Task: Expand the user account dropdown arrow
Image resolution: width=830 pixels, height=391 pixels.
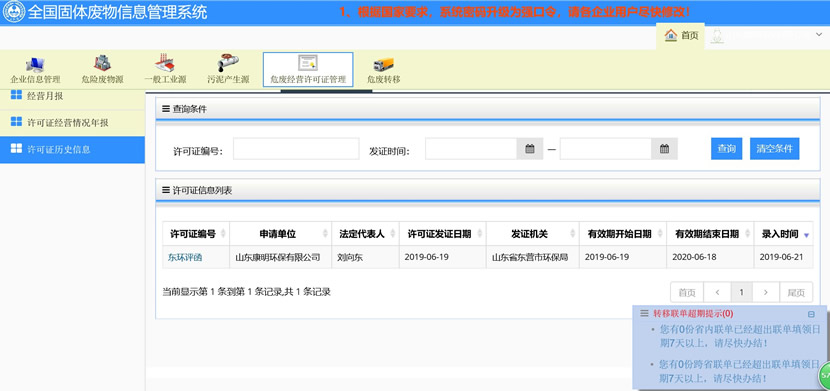Action: click(818, 35)
